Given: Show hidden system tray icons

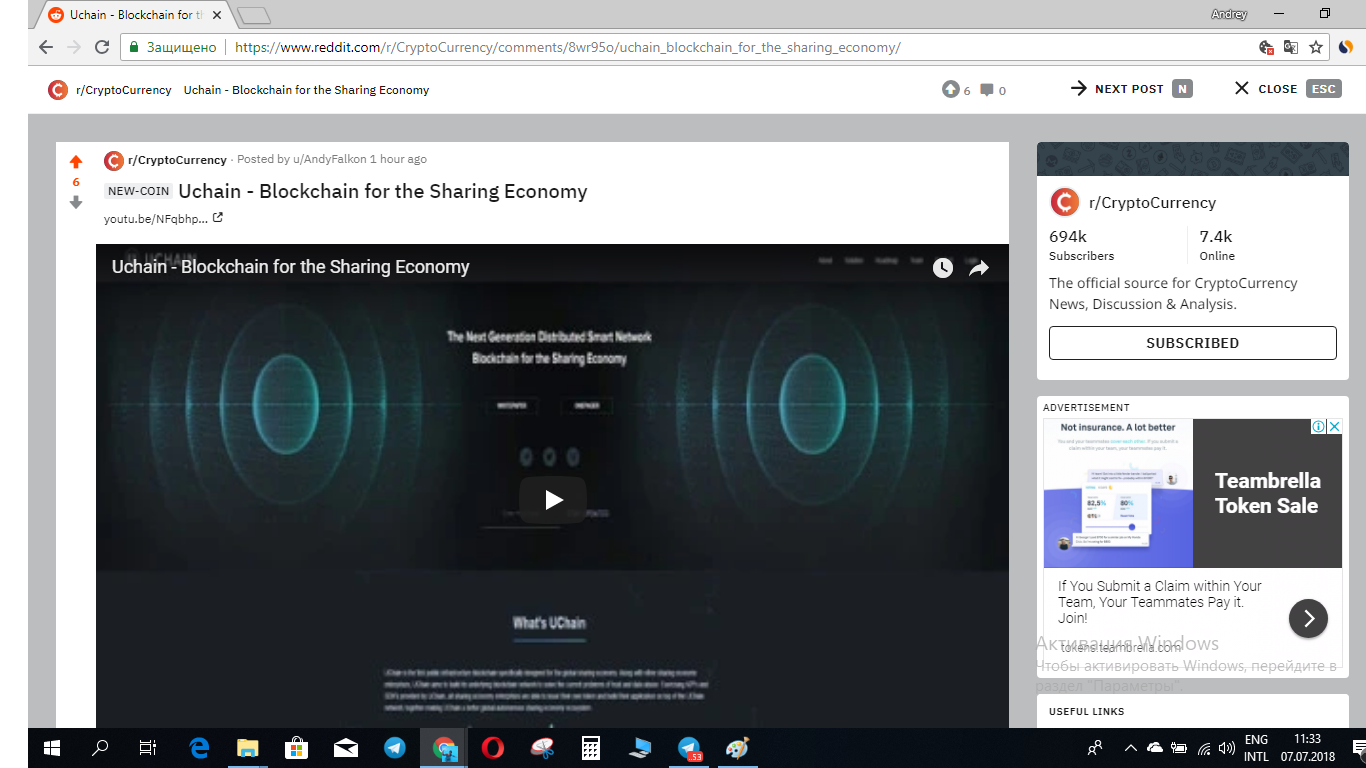Looking at the screenshot, I should point(1131,748).
